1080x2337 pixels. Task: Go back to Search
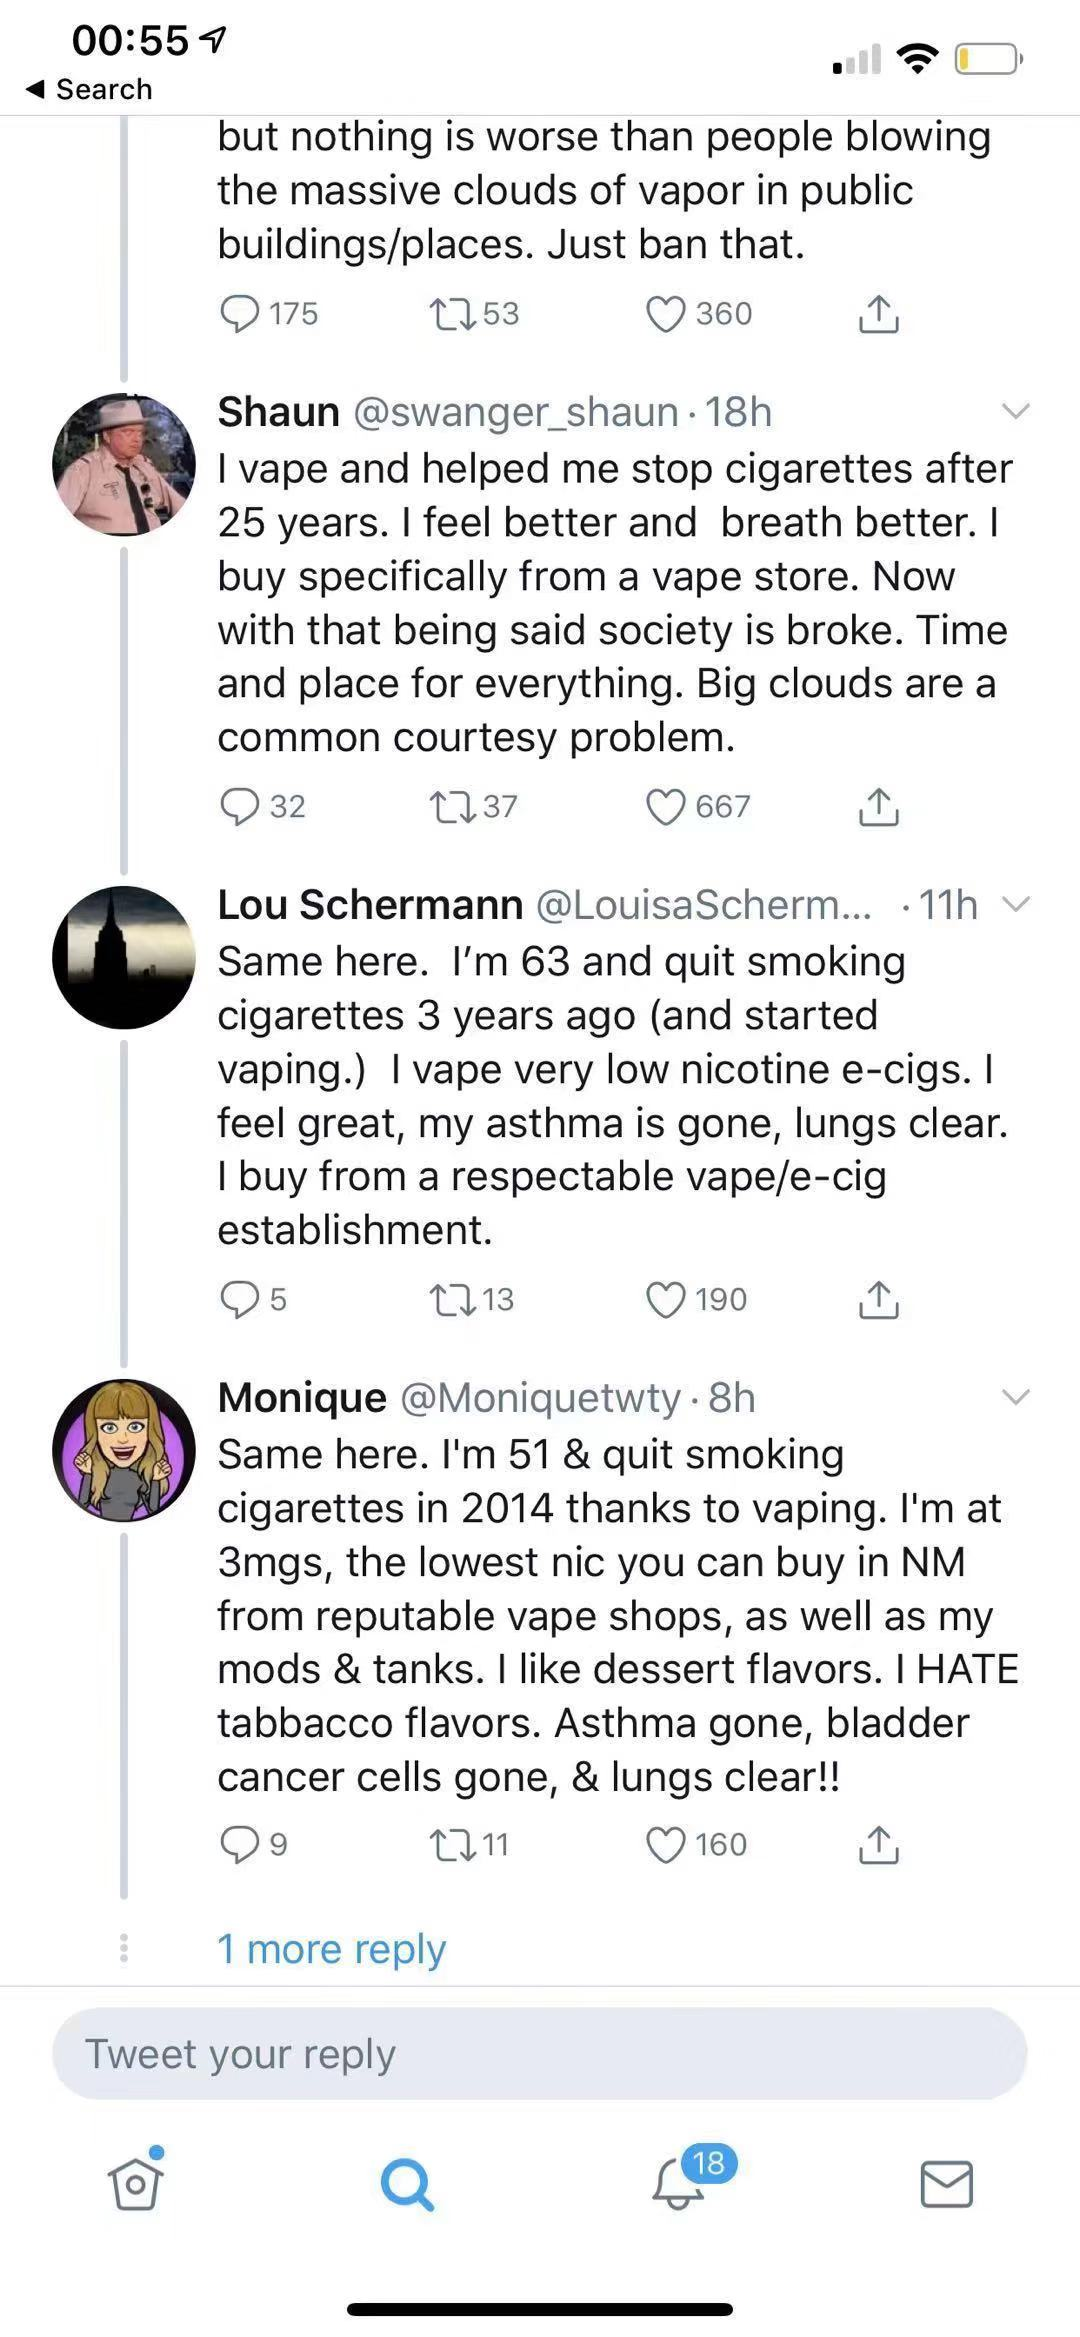[90, 89]
